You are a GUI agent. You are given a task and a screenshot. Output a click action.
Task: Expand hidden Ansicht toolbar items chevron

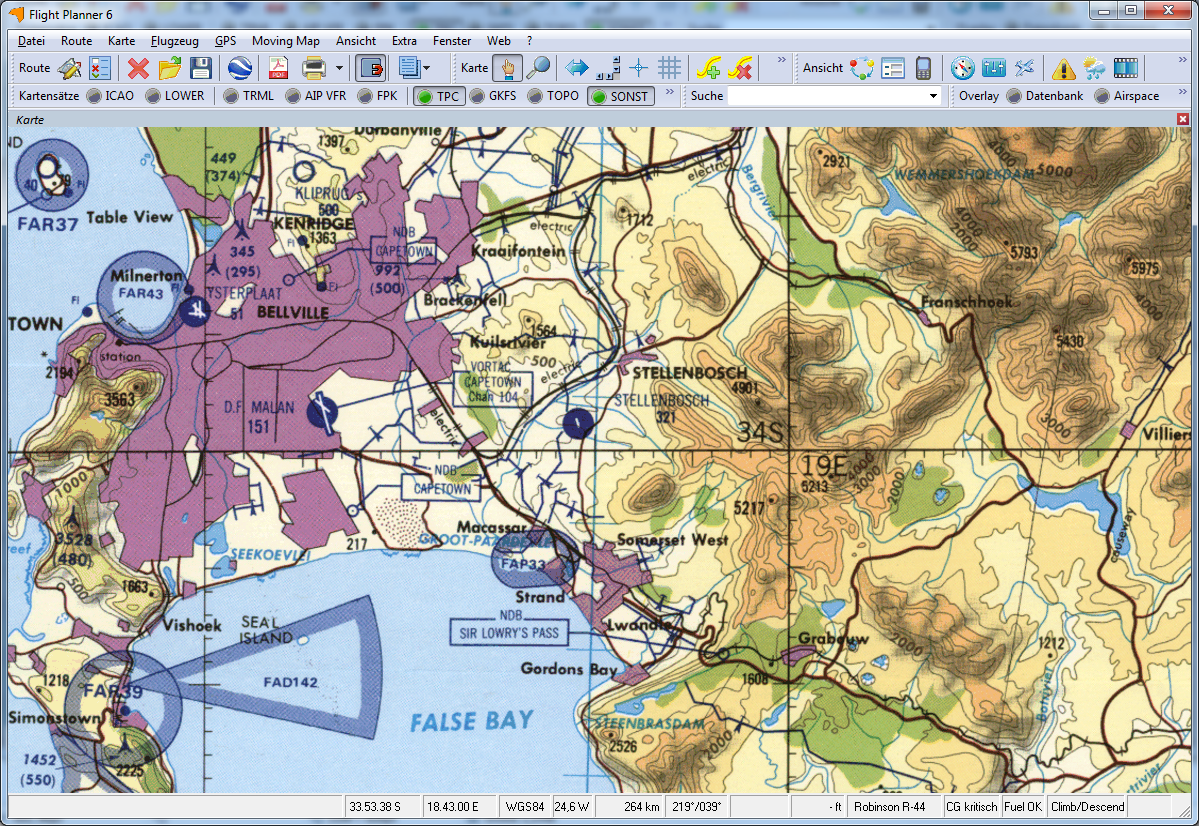tap(1182, 60)
